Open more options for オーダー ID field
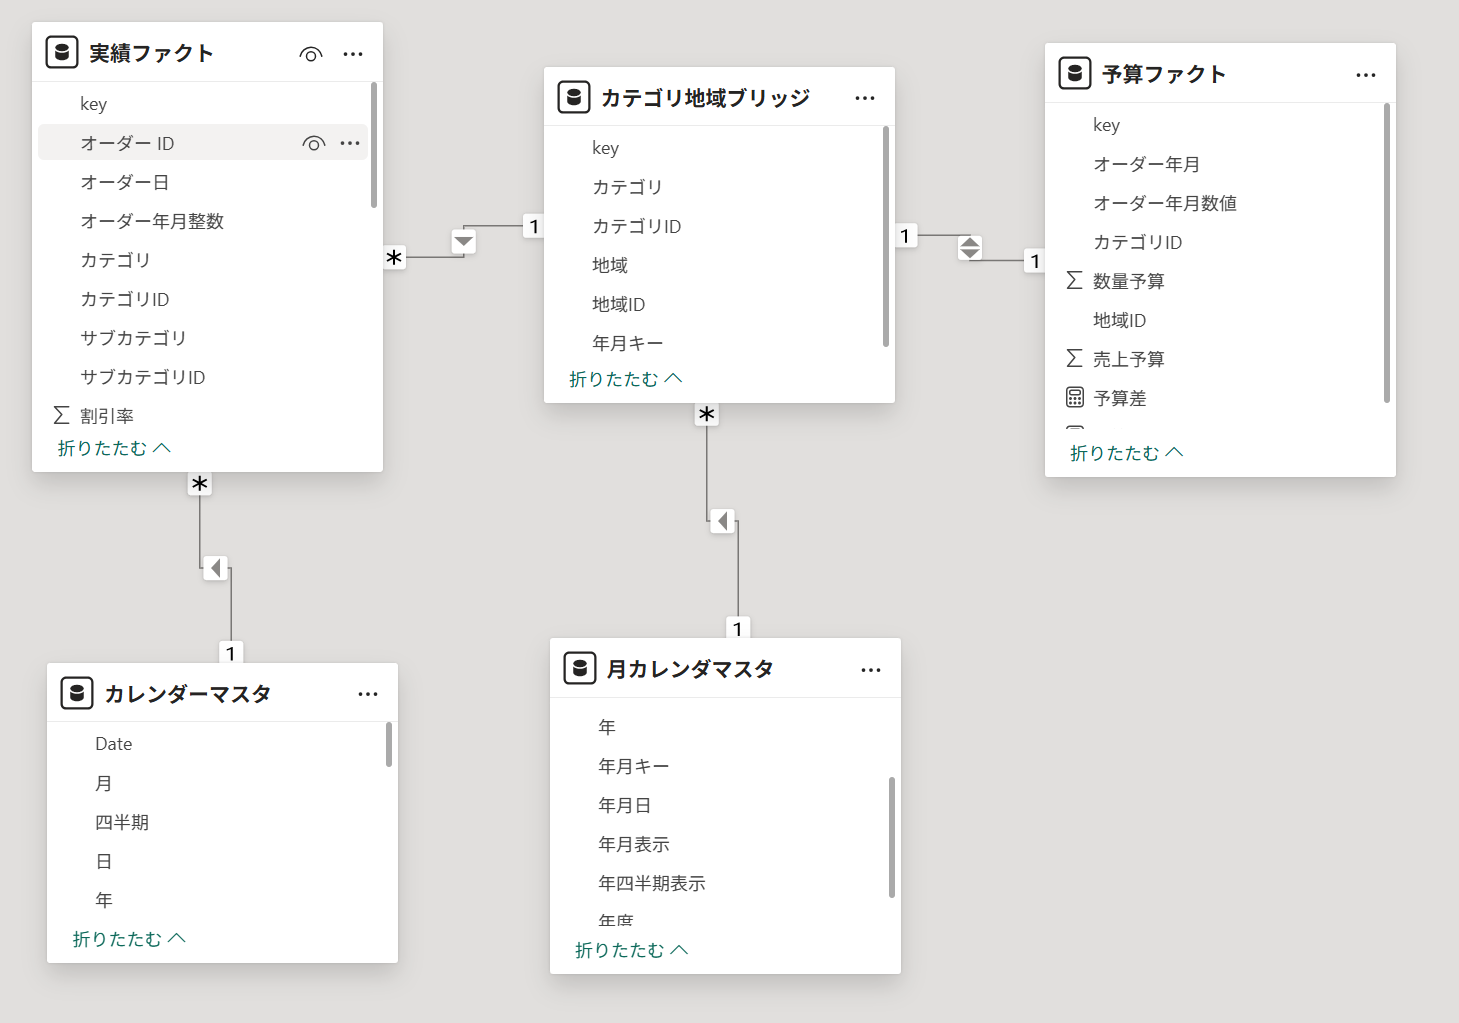The width and height of the screenshot is (1459, 1023). click(350, 143)
